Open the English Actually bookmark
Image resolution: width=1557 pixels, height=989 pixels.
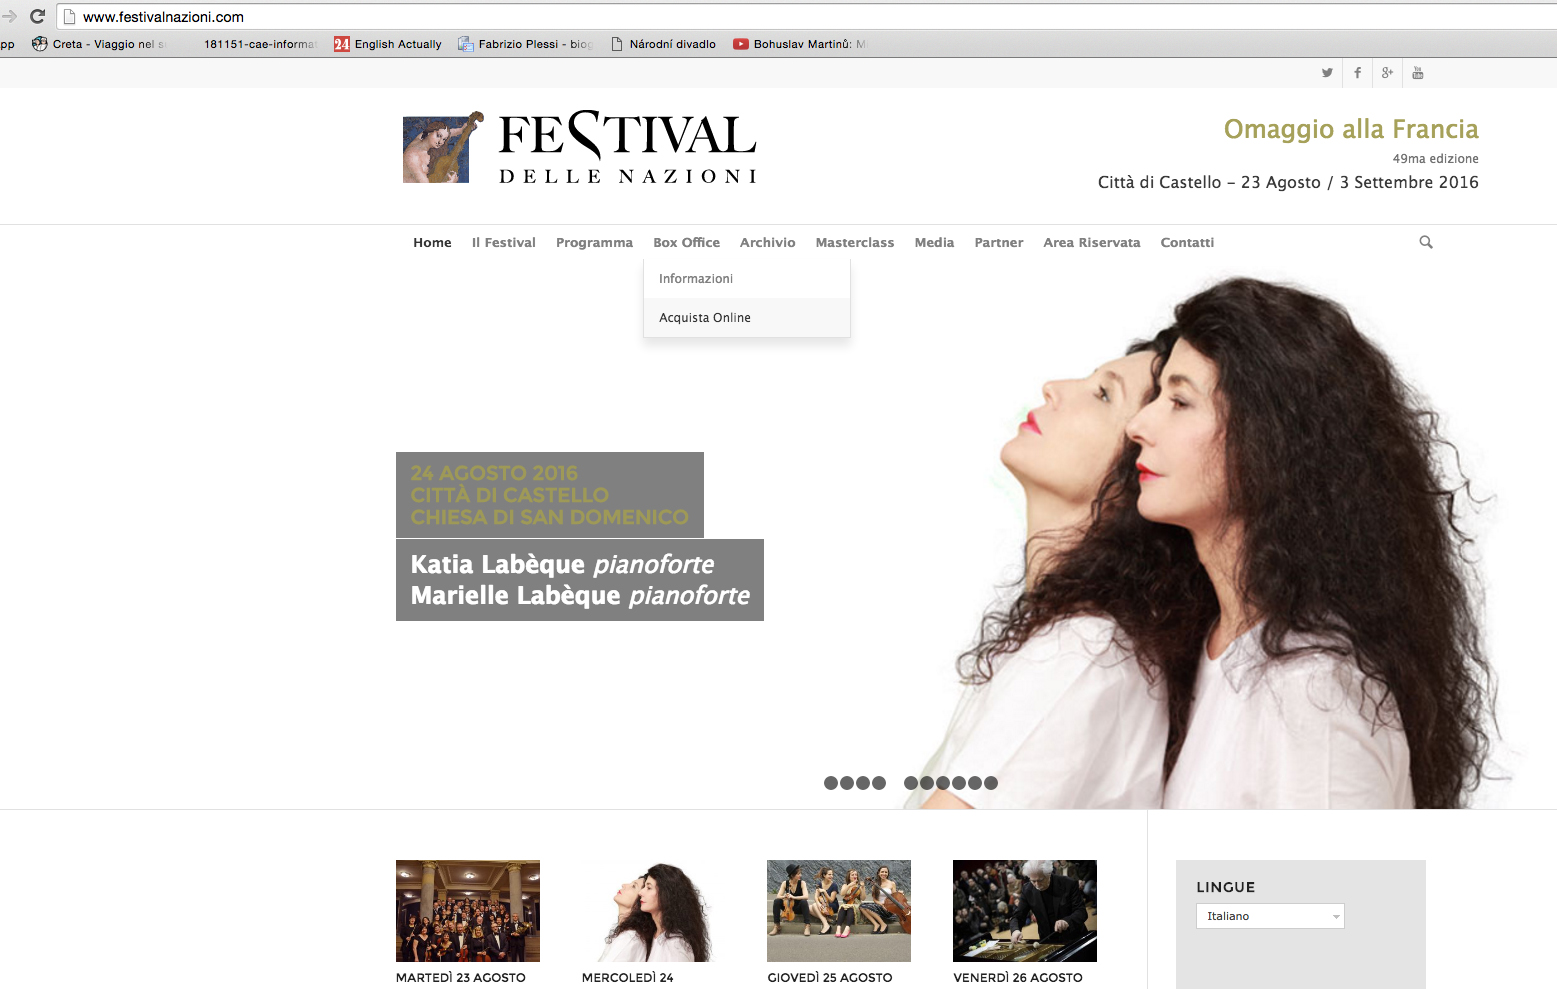(x=388, y=44)
